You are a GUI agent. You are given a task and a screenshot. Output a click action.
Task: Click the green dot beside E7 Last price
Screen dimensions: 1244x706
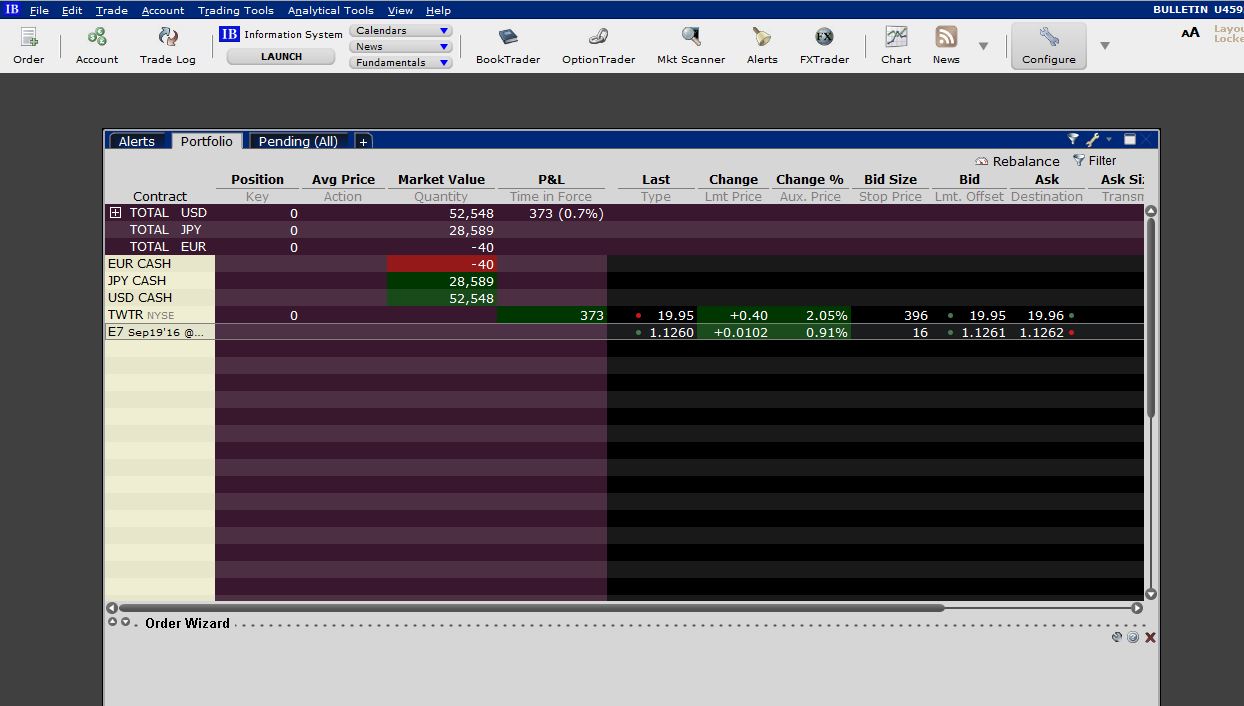pyautogui.click(x=639, y=333)
